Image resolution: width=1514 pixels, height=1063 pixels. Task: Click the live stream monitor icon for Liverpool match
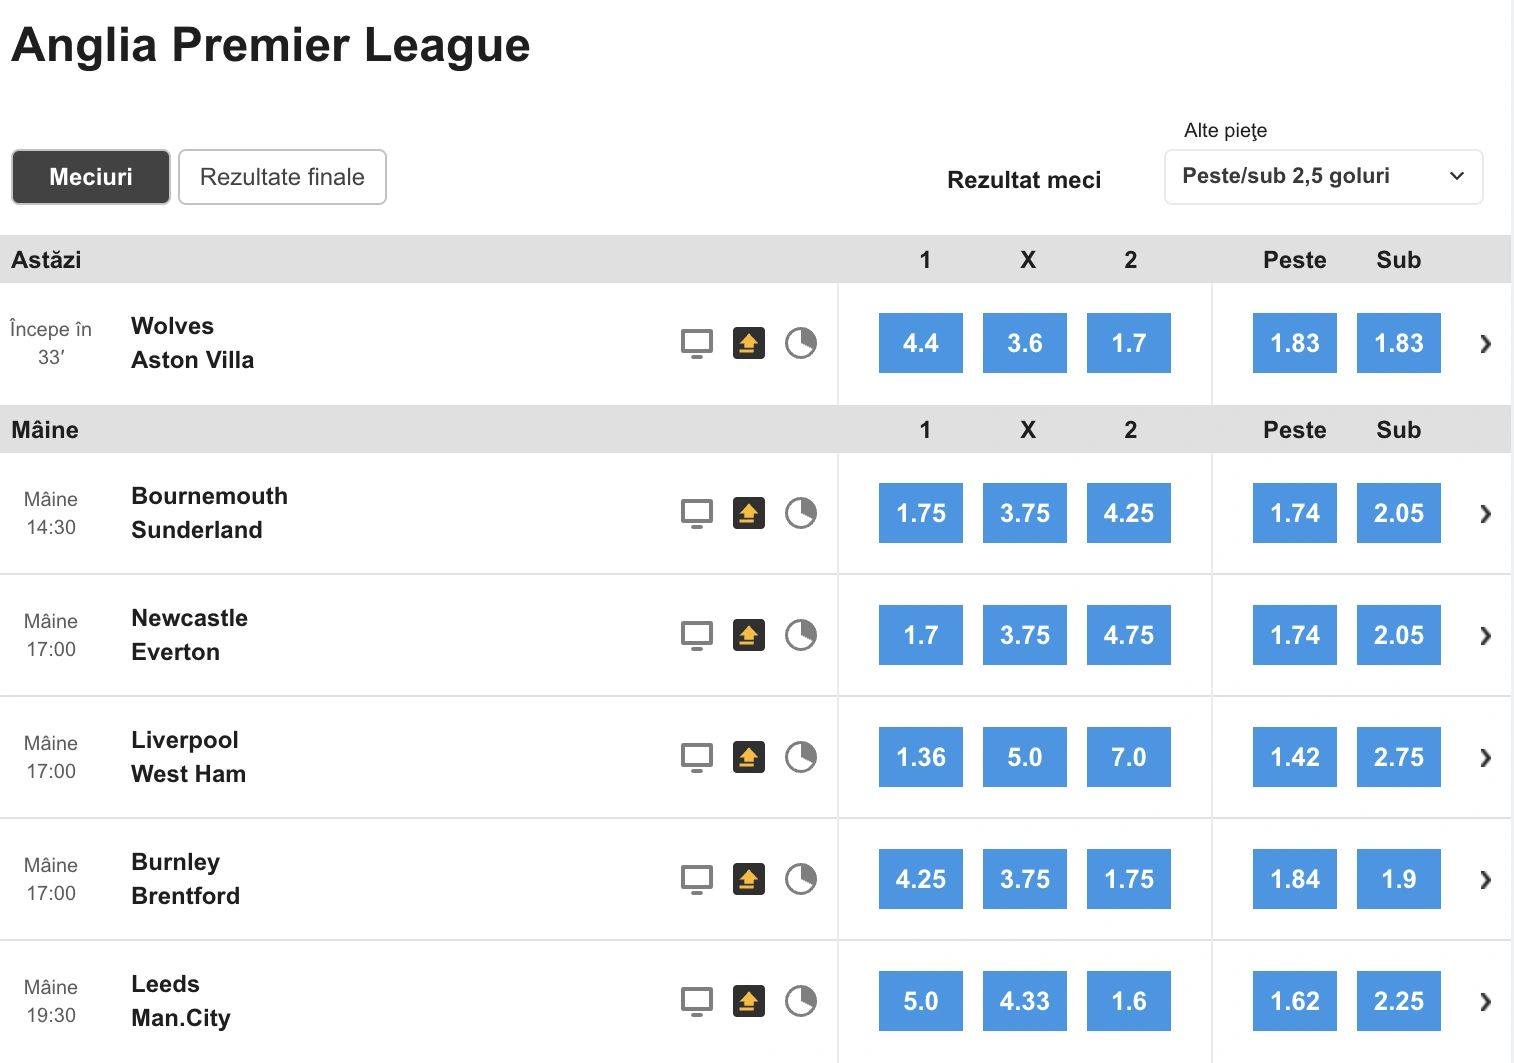697,757
